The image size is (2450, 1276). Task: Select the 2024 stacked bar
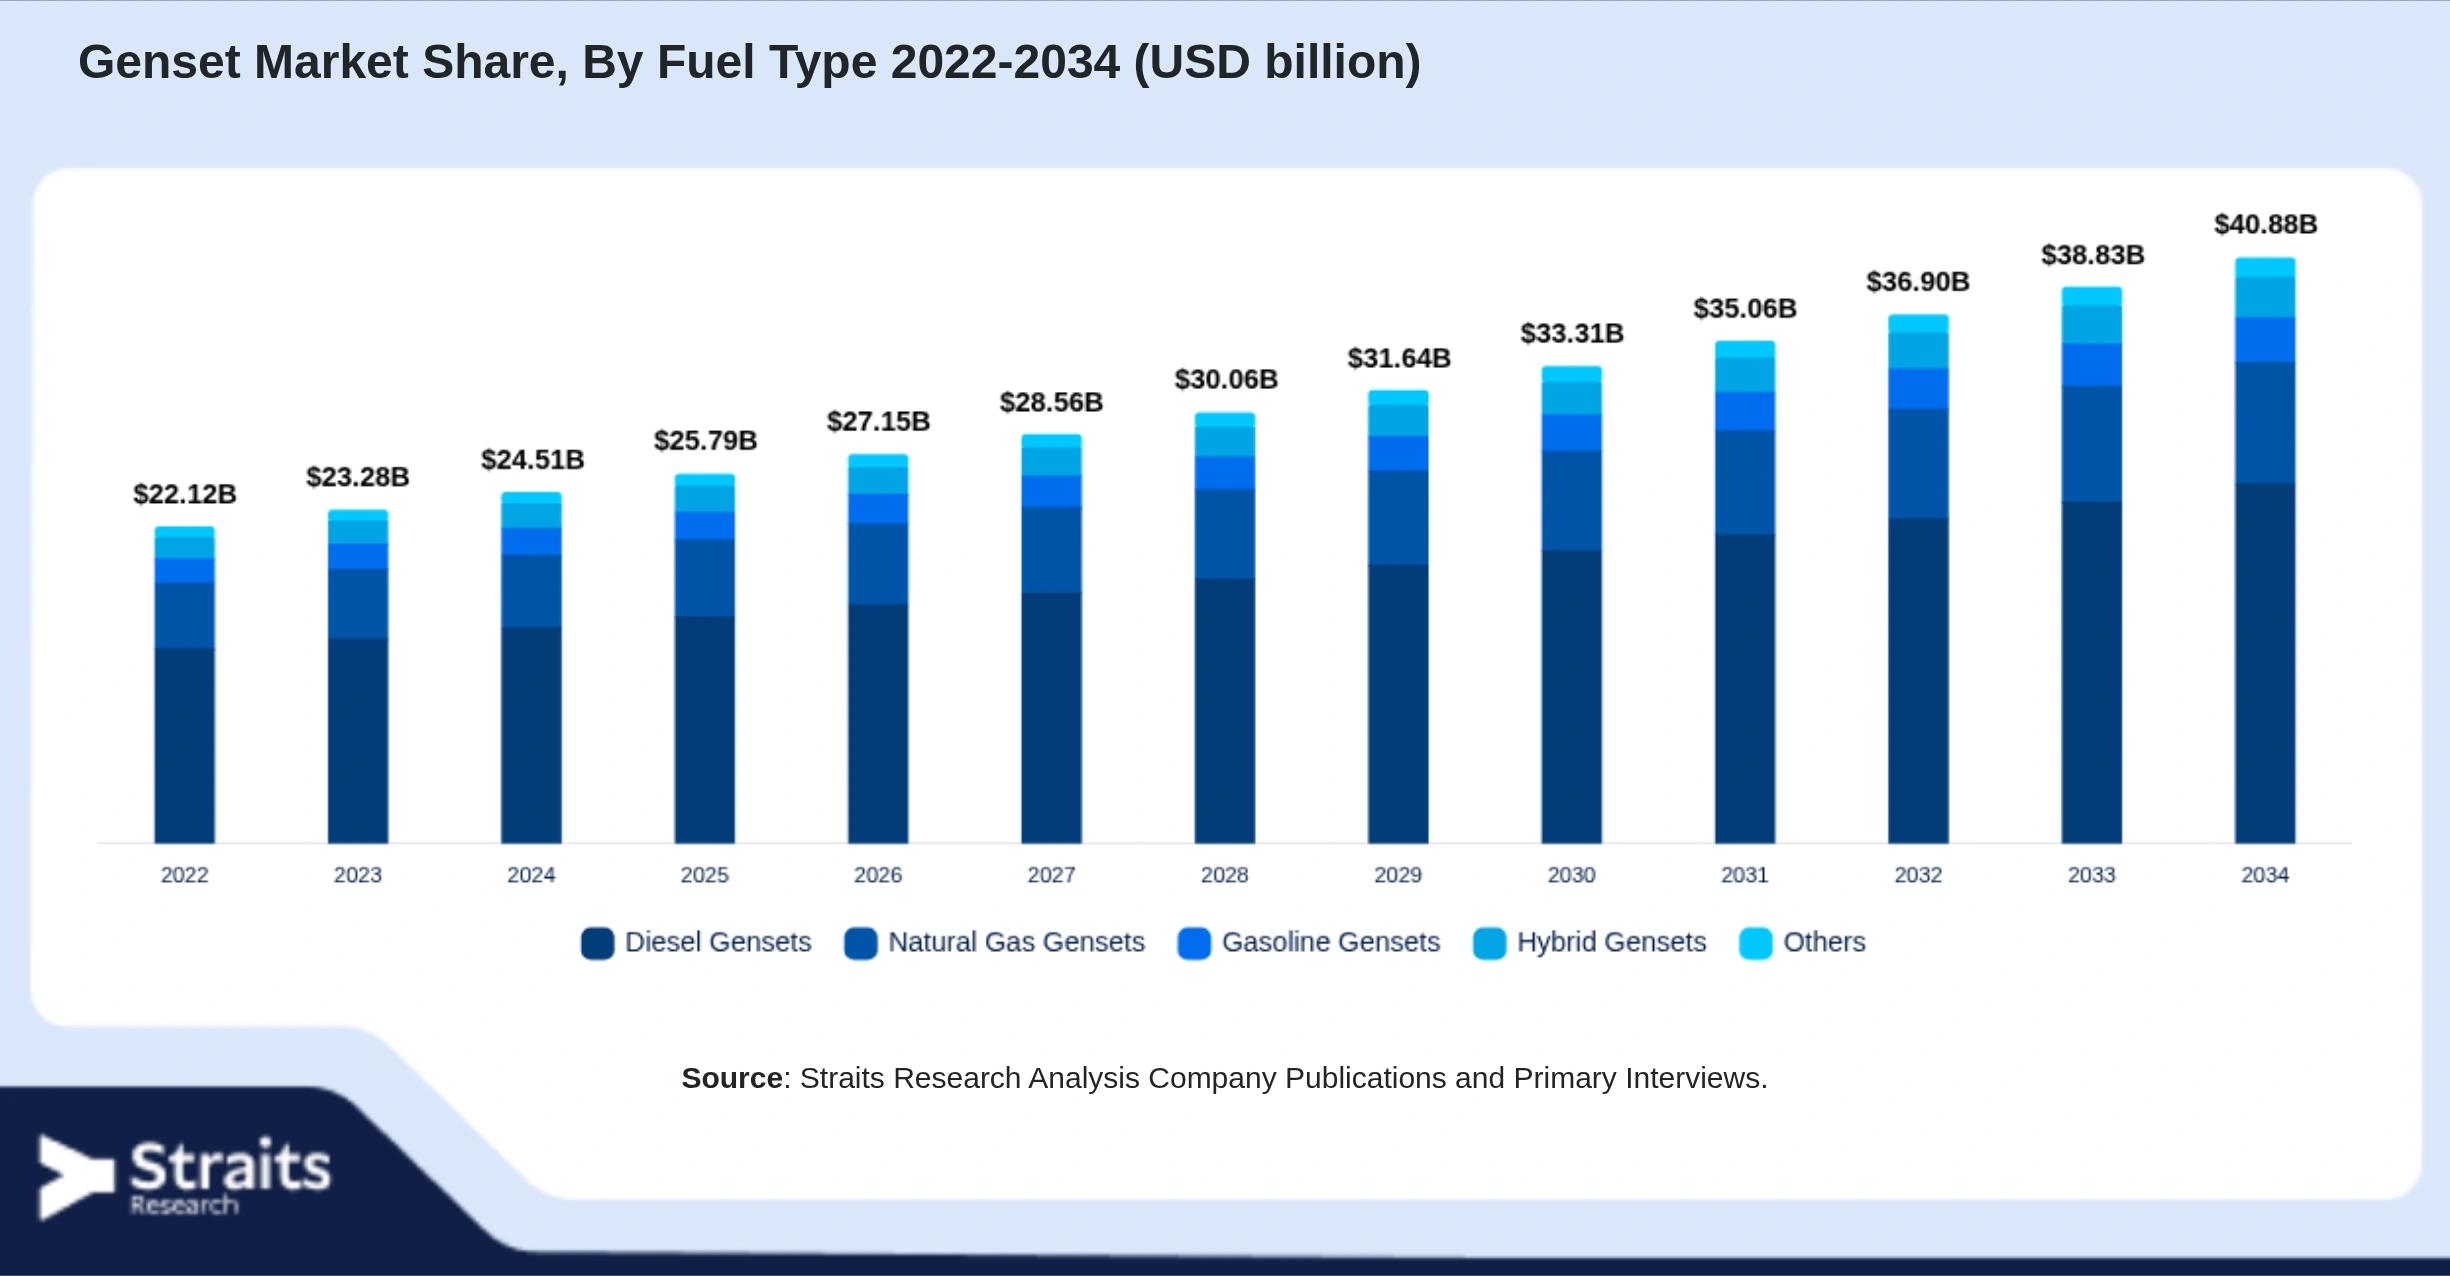(531, 668)
